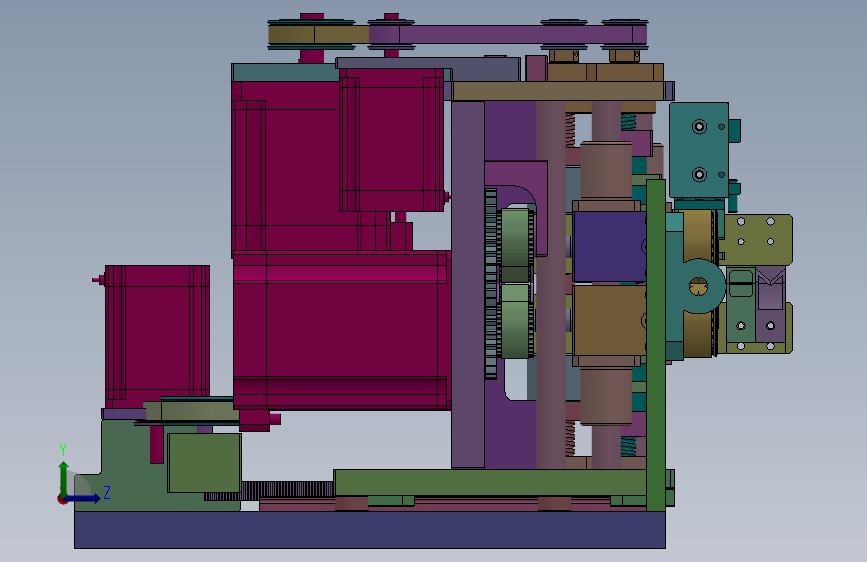The height and width of the screenshot is (562, 867).
Task: Select the teal bracket with two round screws
Action: pos(699,150)
